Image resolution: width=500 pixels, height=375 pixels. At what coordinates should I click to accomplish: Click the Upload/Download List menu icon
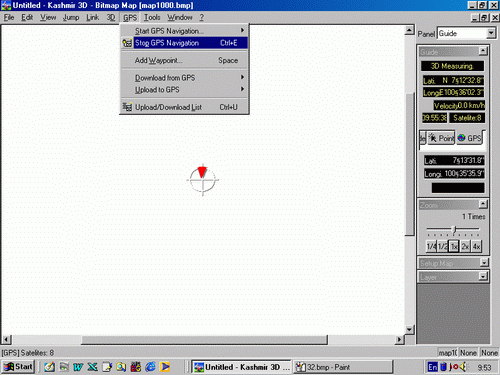[127, 107]
